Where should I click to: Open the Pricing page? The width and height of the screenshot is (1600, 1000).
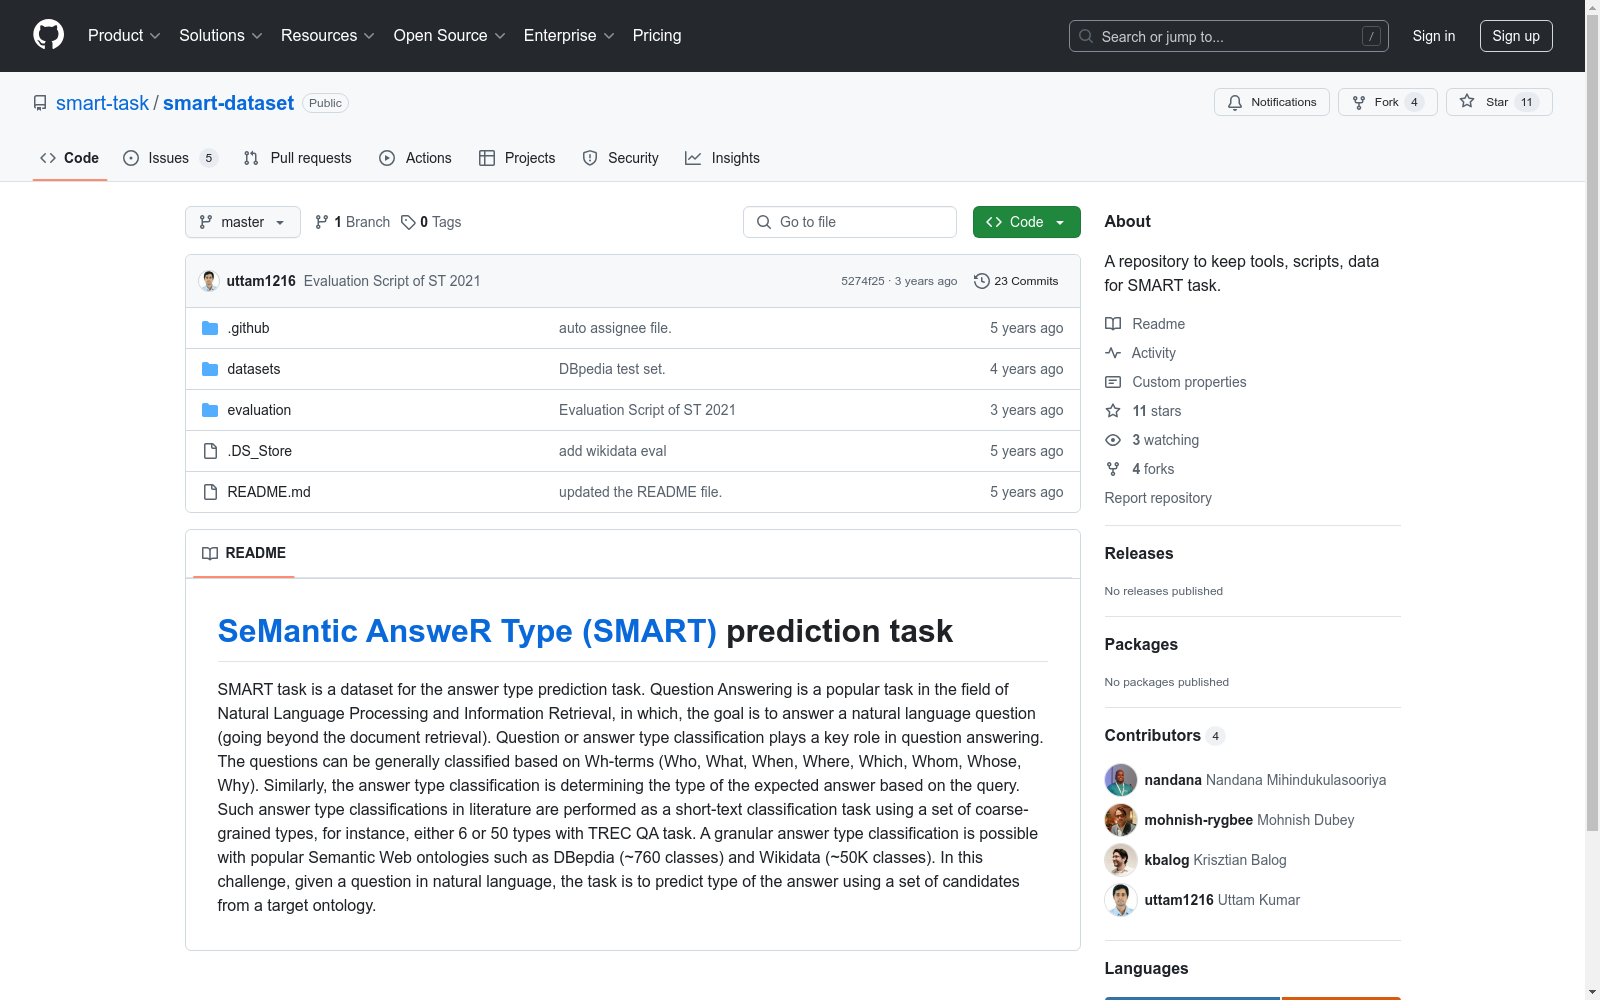(657, 36)
